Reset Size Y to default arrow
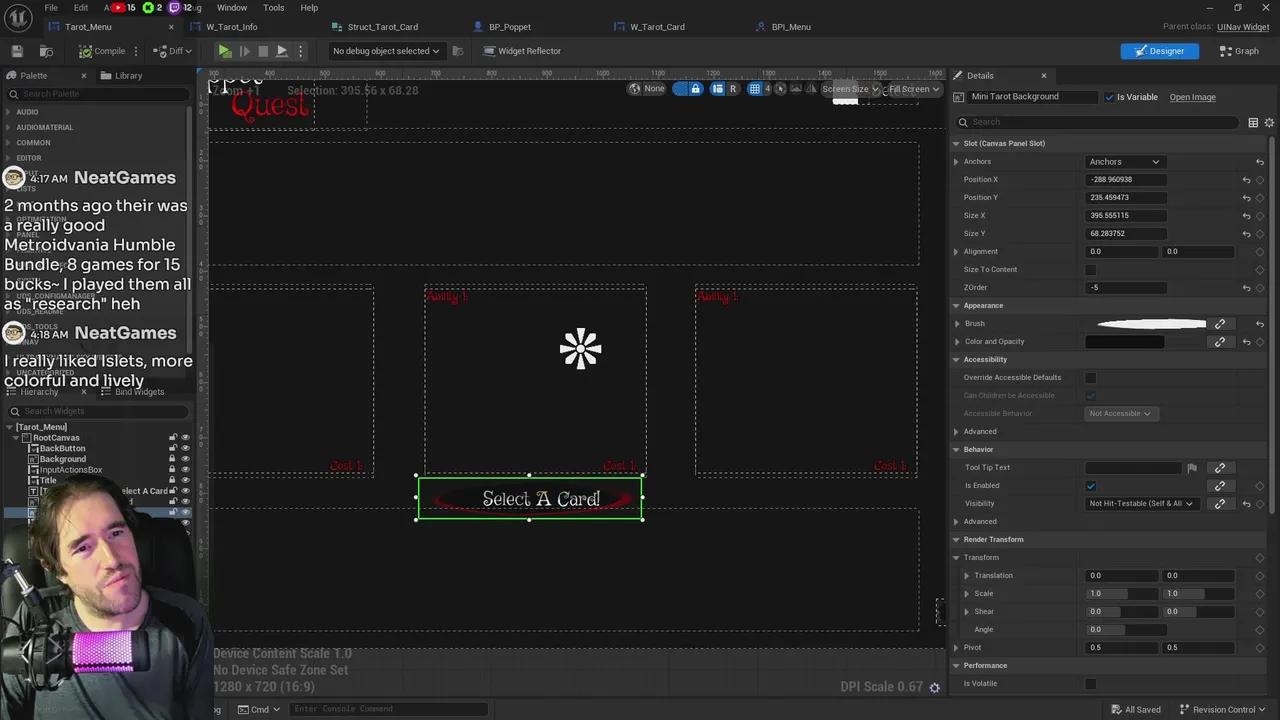Screen dimensions: 1280x720 click(x=1246, y=234)
